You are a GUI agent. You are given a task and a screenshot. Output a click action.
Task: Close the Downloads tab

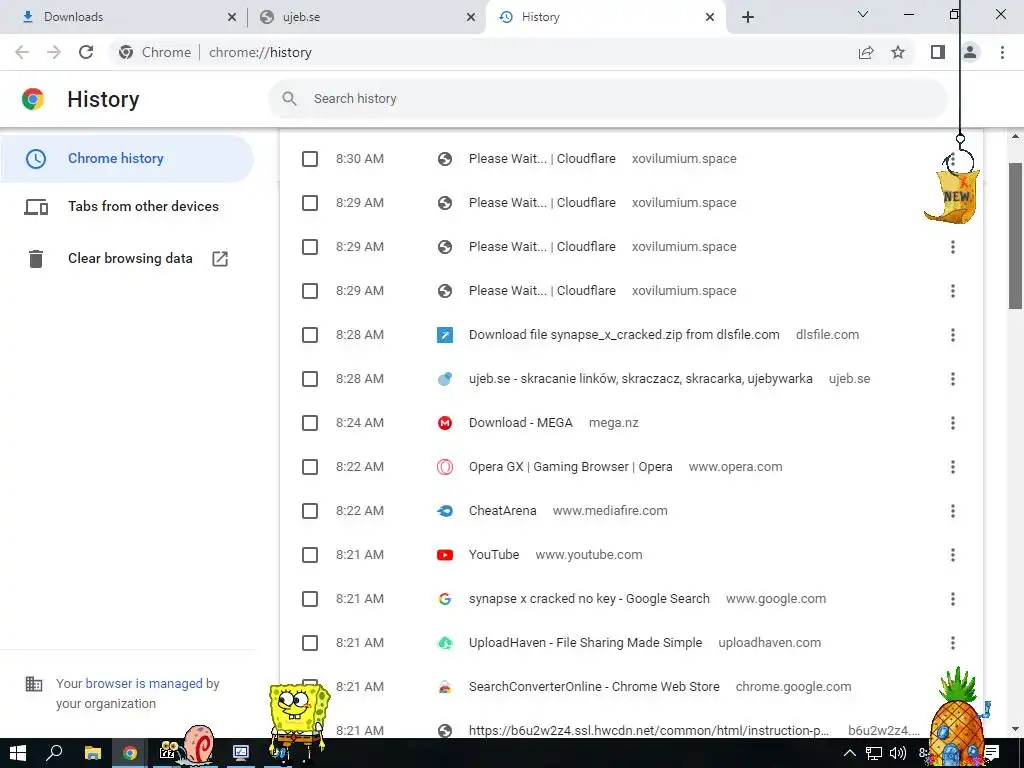232,17
